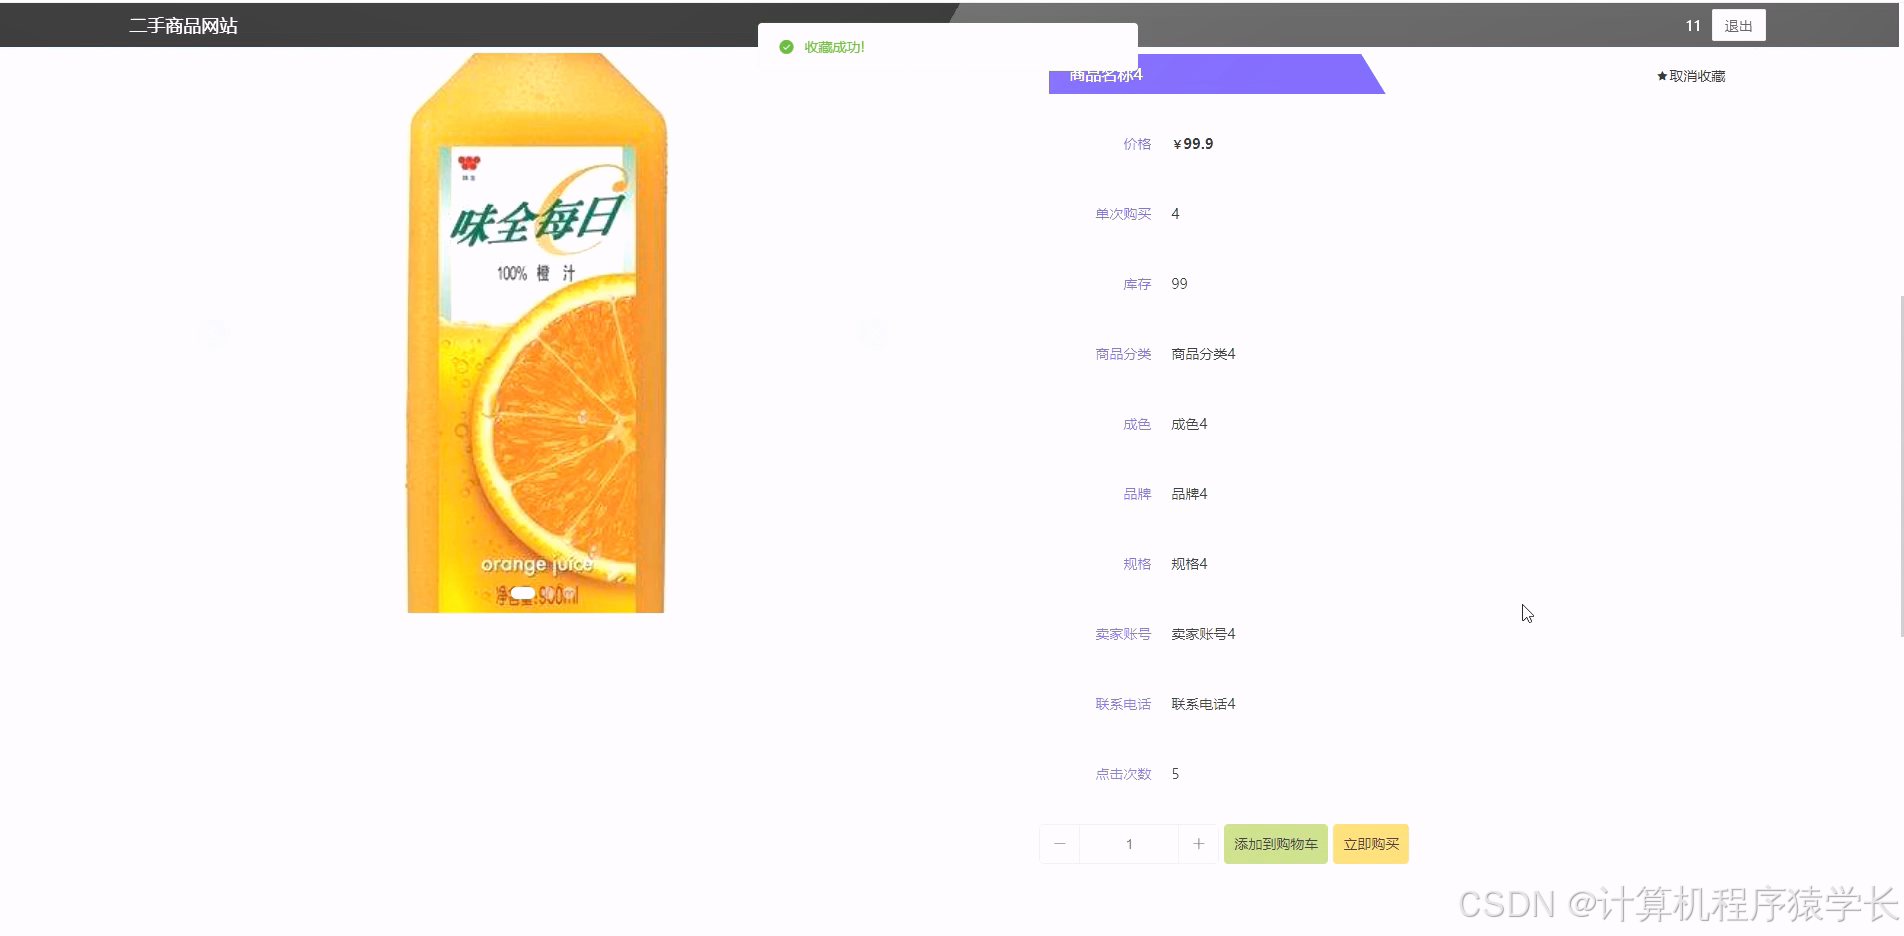Viewport: 1904px width, 936px height.
Task: Open the cart count badge showing 11
Action: click(x=1692, y=25)
